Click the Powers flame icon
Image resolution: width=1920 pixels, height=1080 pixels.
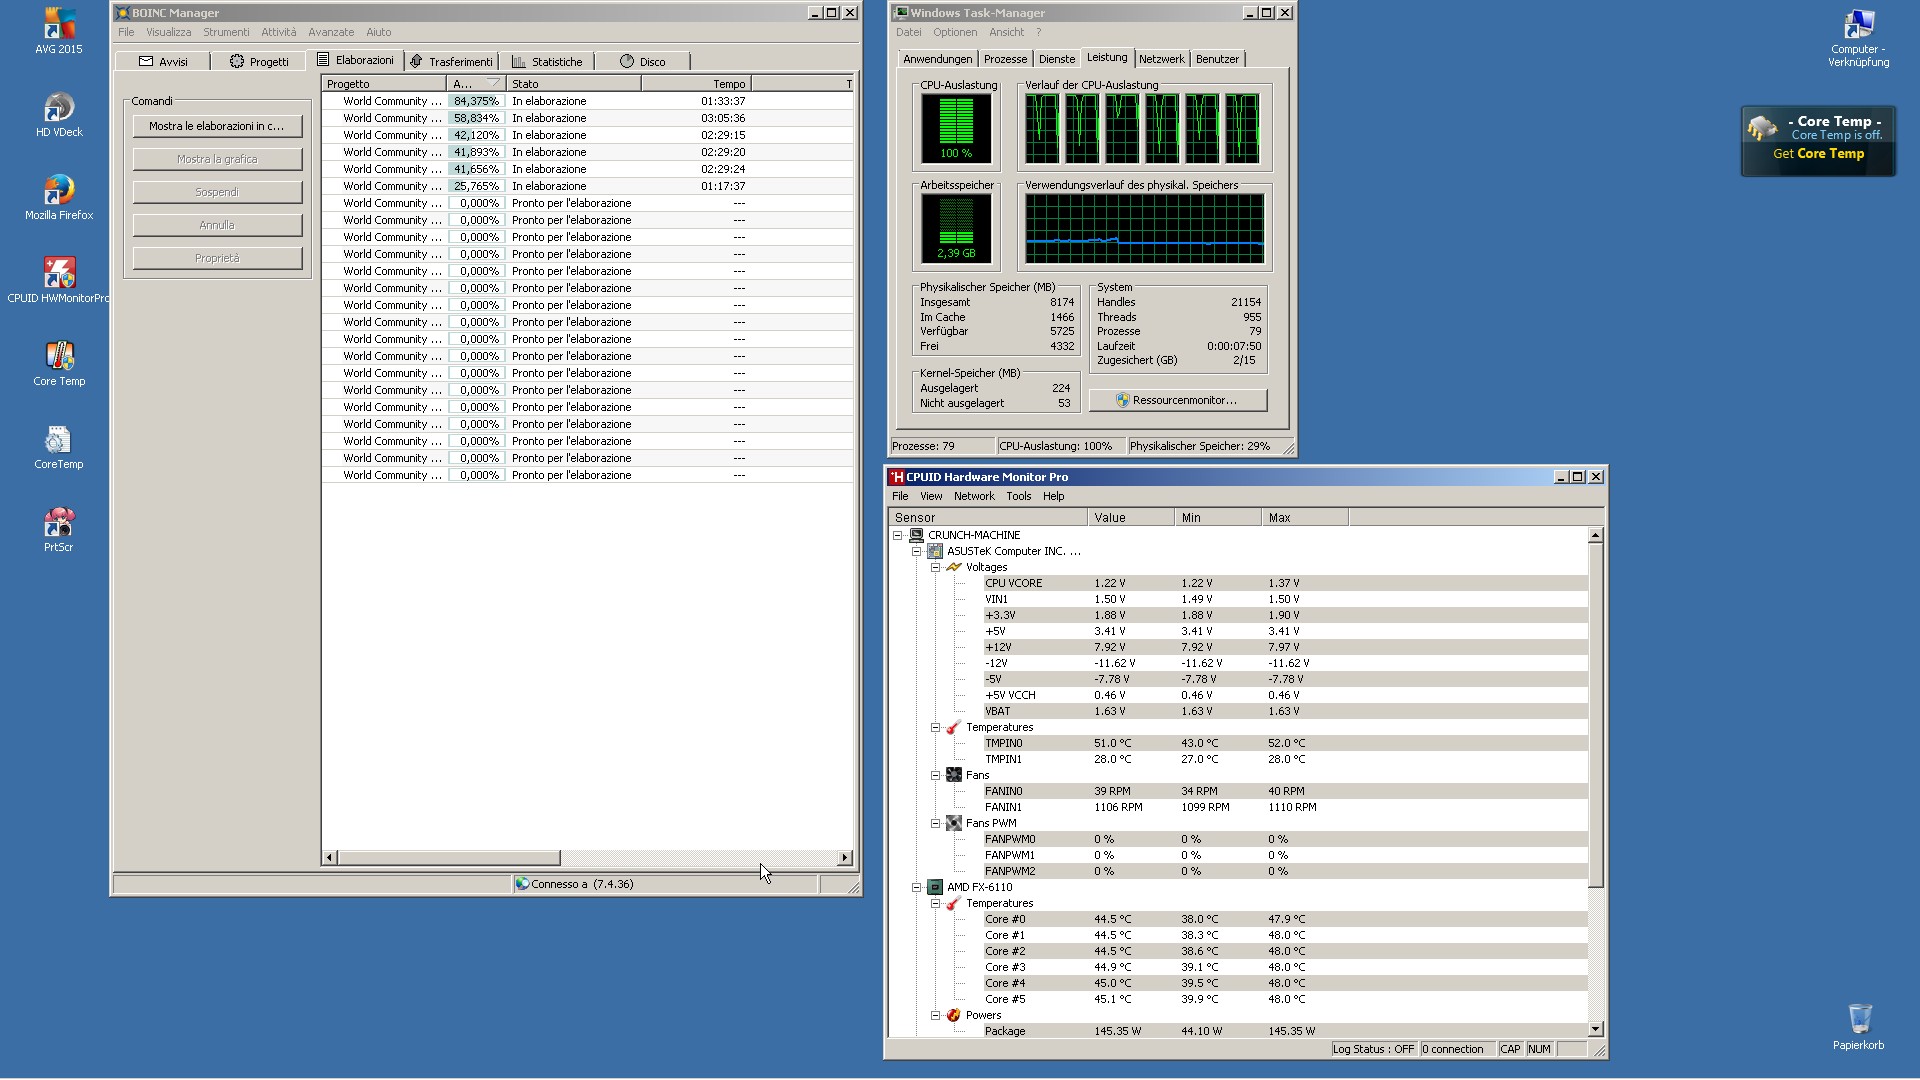[x=954, y=1015]
